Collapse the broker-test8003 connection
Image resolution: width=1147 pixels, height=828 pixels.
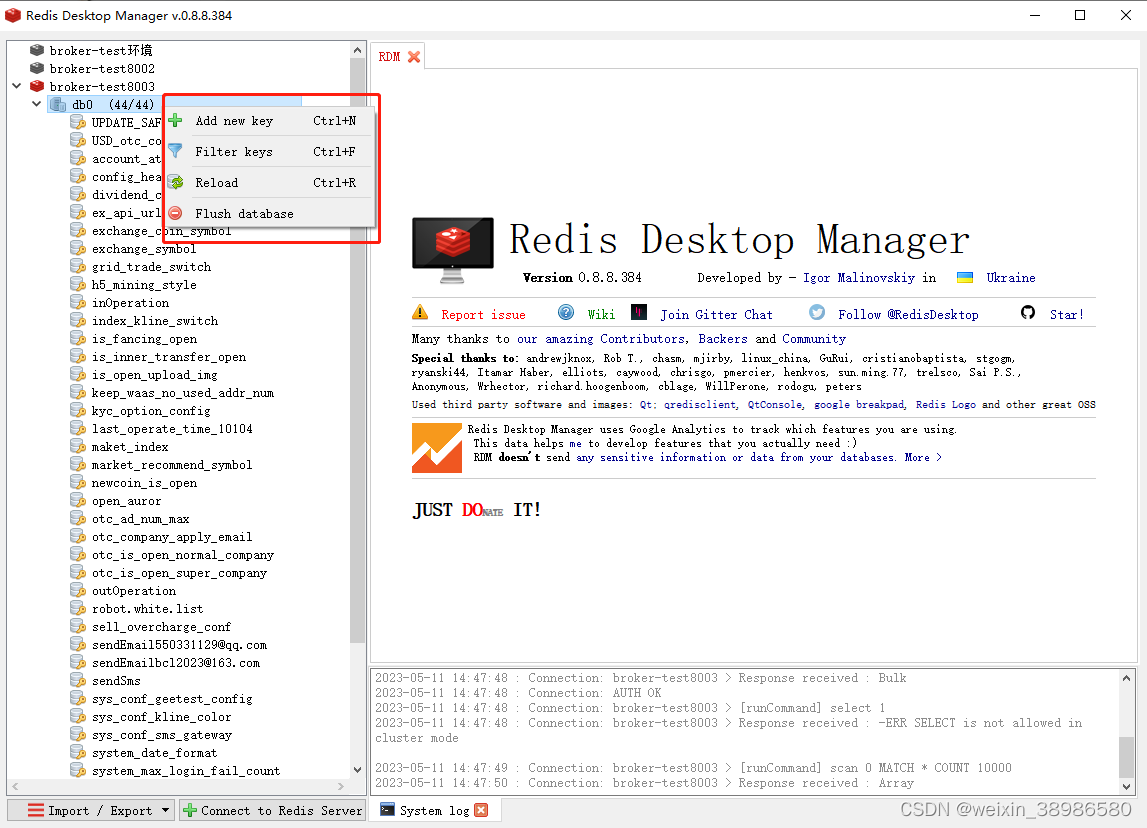tap(16, 85)
